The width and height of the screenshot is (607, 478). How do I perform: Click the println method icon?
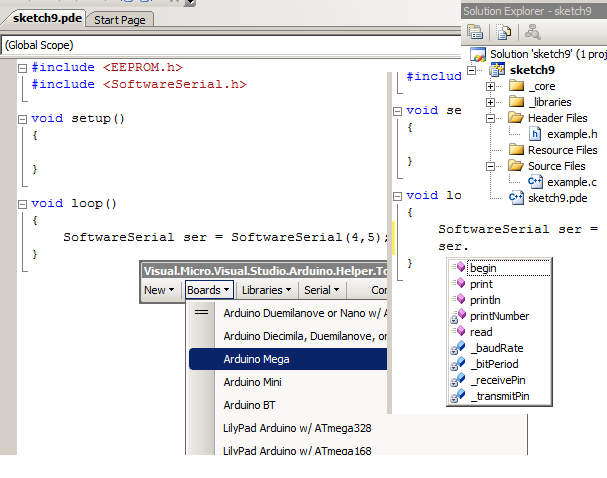[x=459, y=298]
